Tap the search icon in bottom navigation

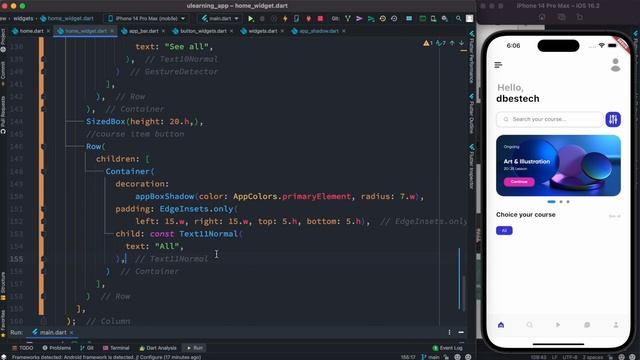coord(529,325)
